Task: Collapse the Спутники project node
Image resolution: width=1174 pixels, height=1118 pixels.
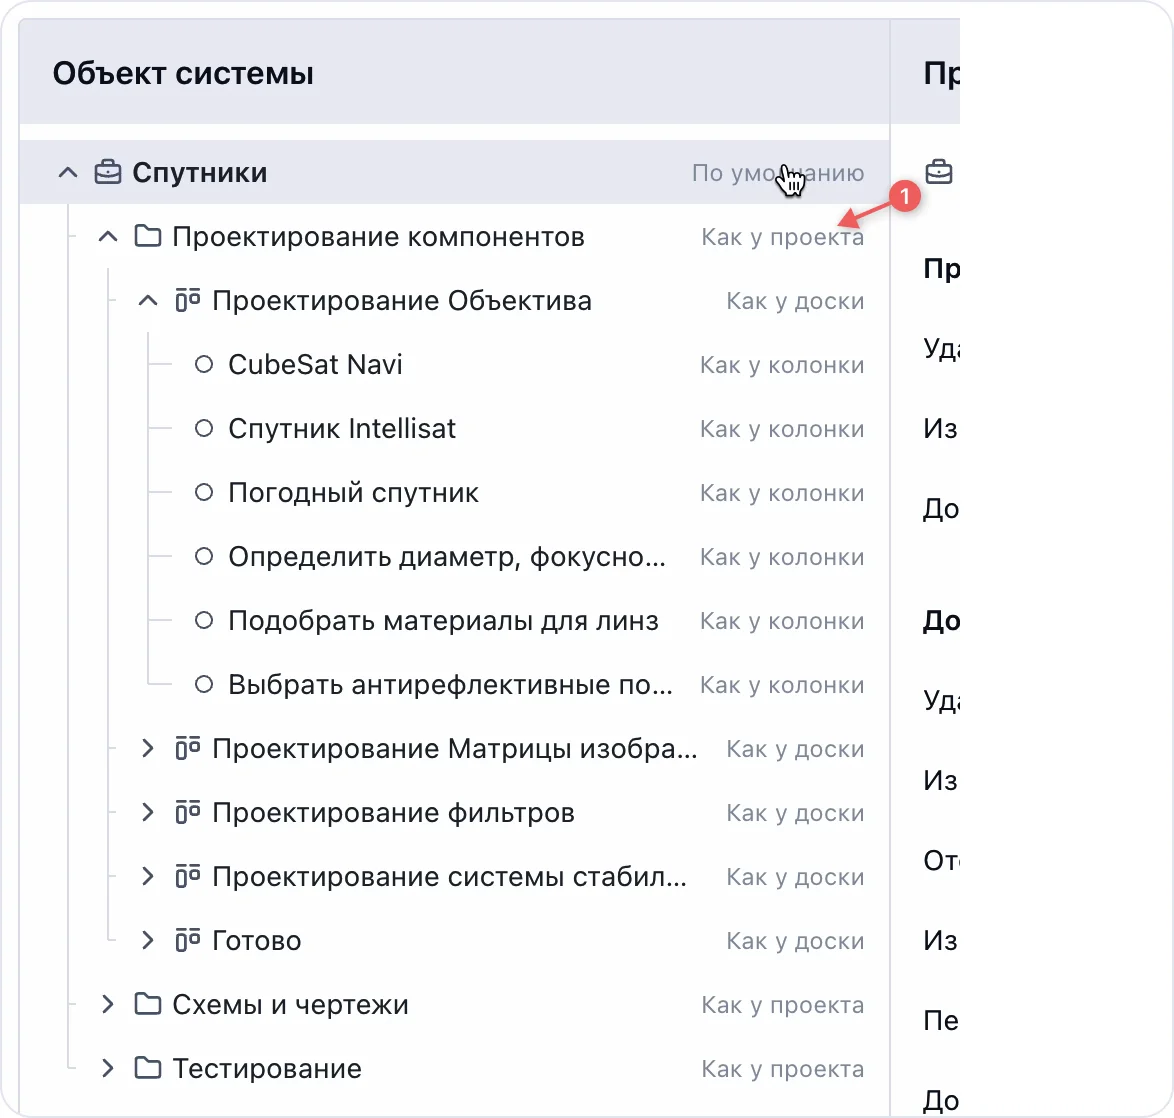Action: coord(68,173)
